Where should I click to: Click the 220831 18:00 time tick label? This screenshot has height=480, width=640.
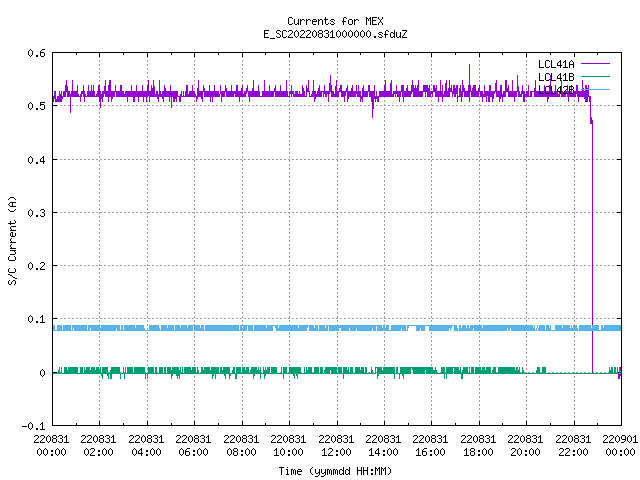478,446
